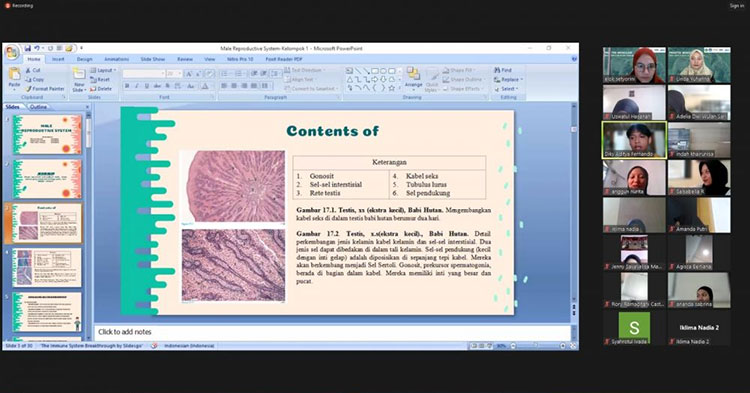Select slide 4 thumbnail in Slides pane
The image size is (750, 393).
point(47,267)
